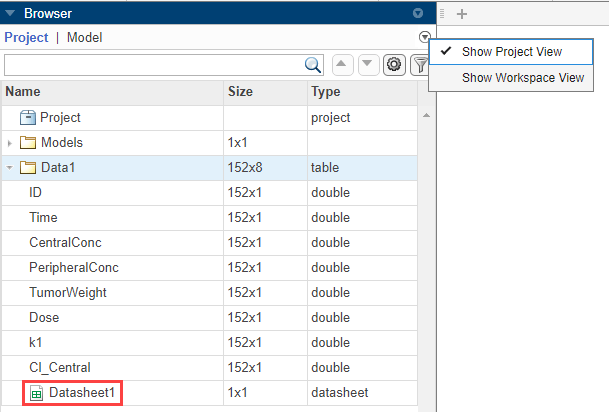Collapse the Browser panel triangle

[10, 13]
